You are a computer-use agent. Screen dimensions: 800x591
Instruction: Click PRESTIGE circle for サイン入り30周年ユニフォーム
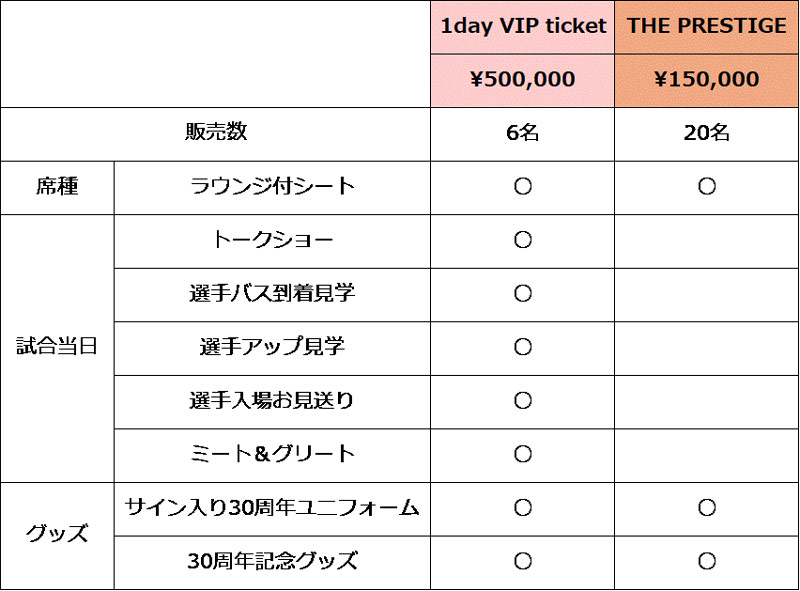[707, 507]
